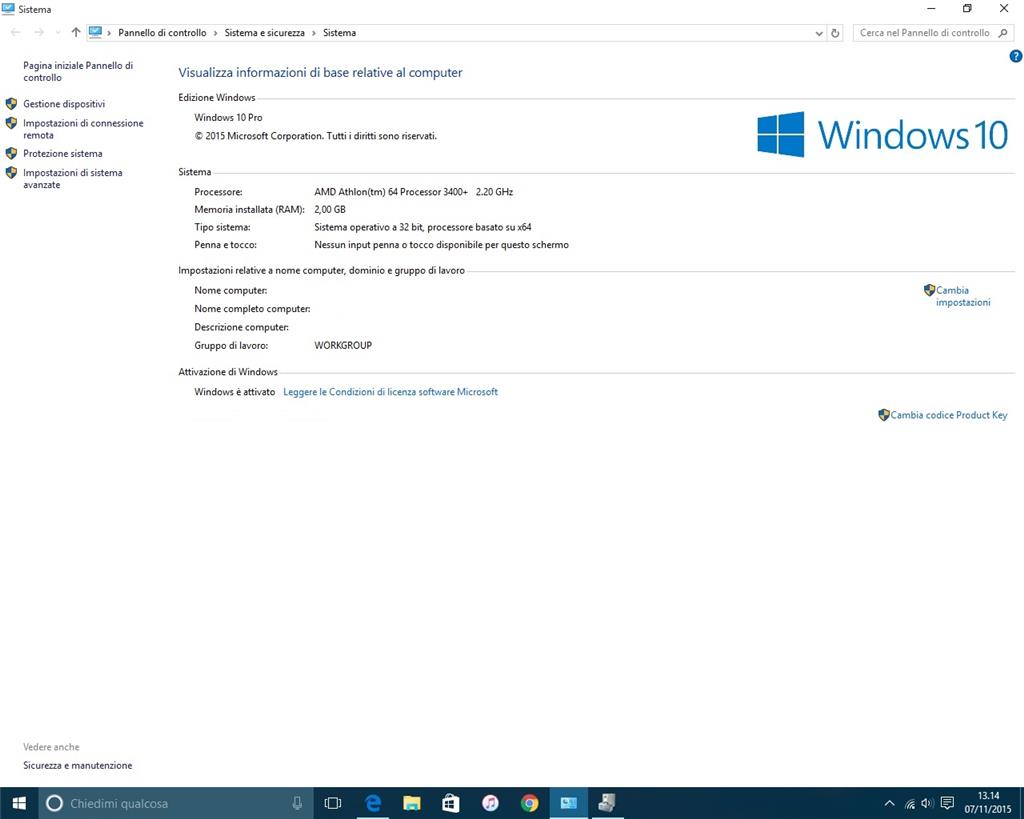Click the help question mark icon
This screenshot has height=819, width=1024.
click(x=1016, y=56)
